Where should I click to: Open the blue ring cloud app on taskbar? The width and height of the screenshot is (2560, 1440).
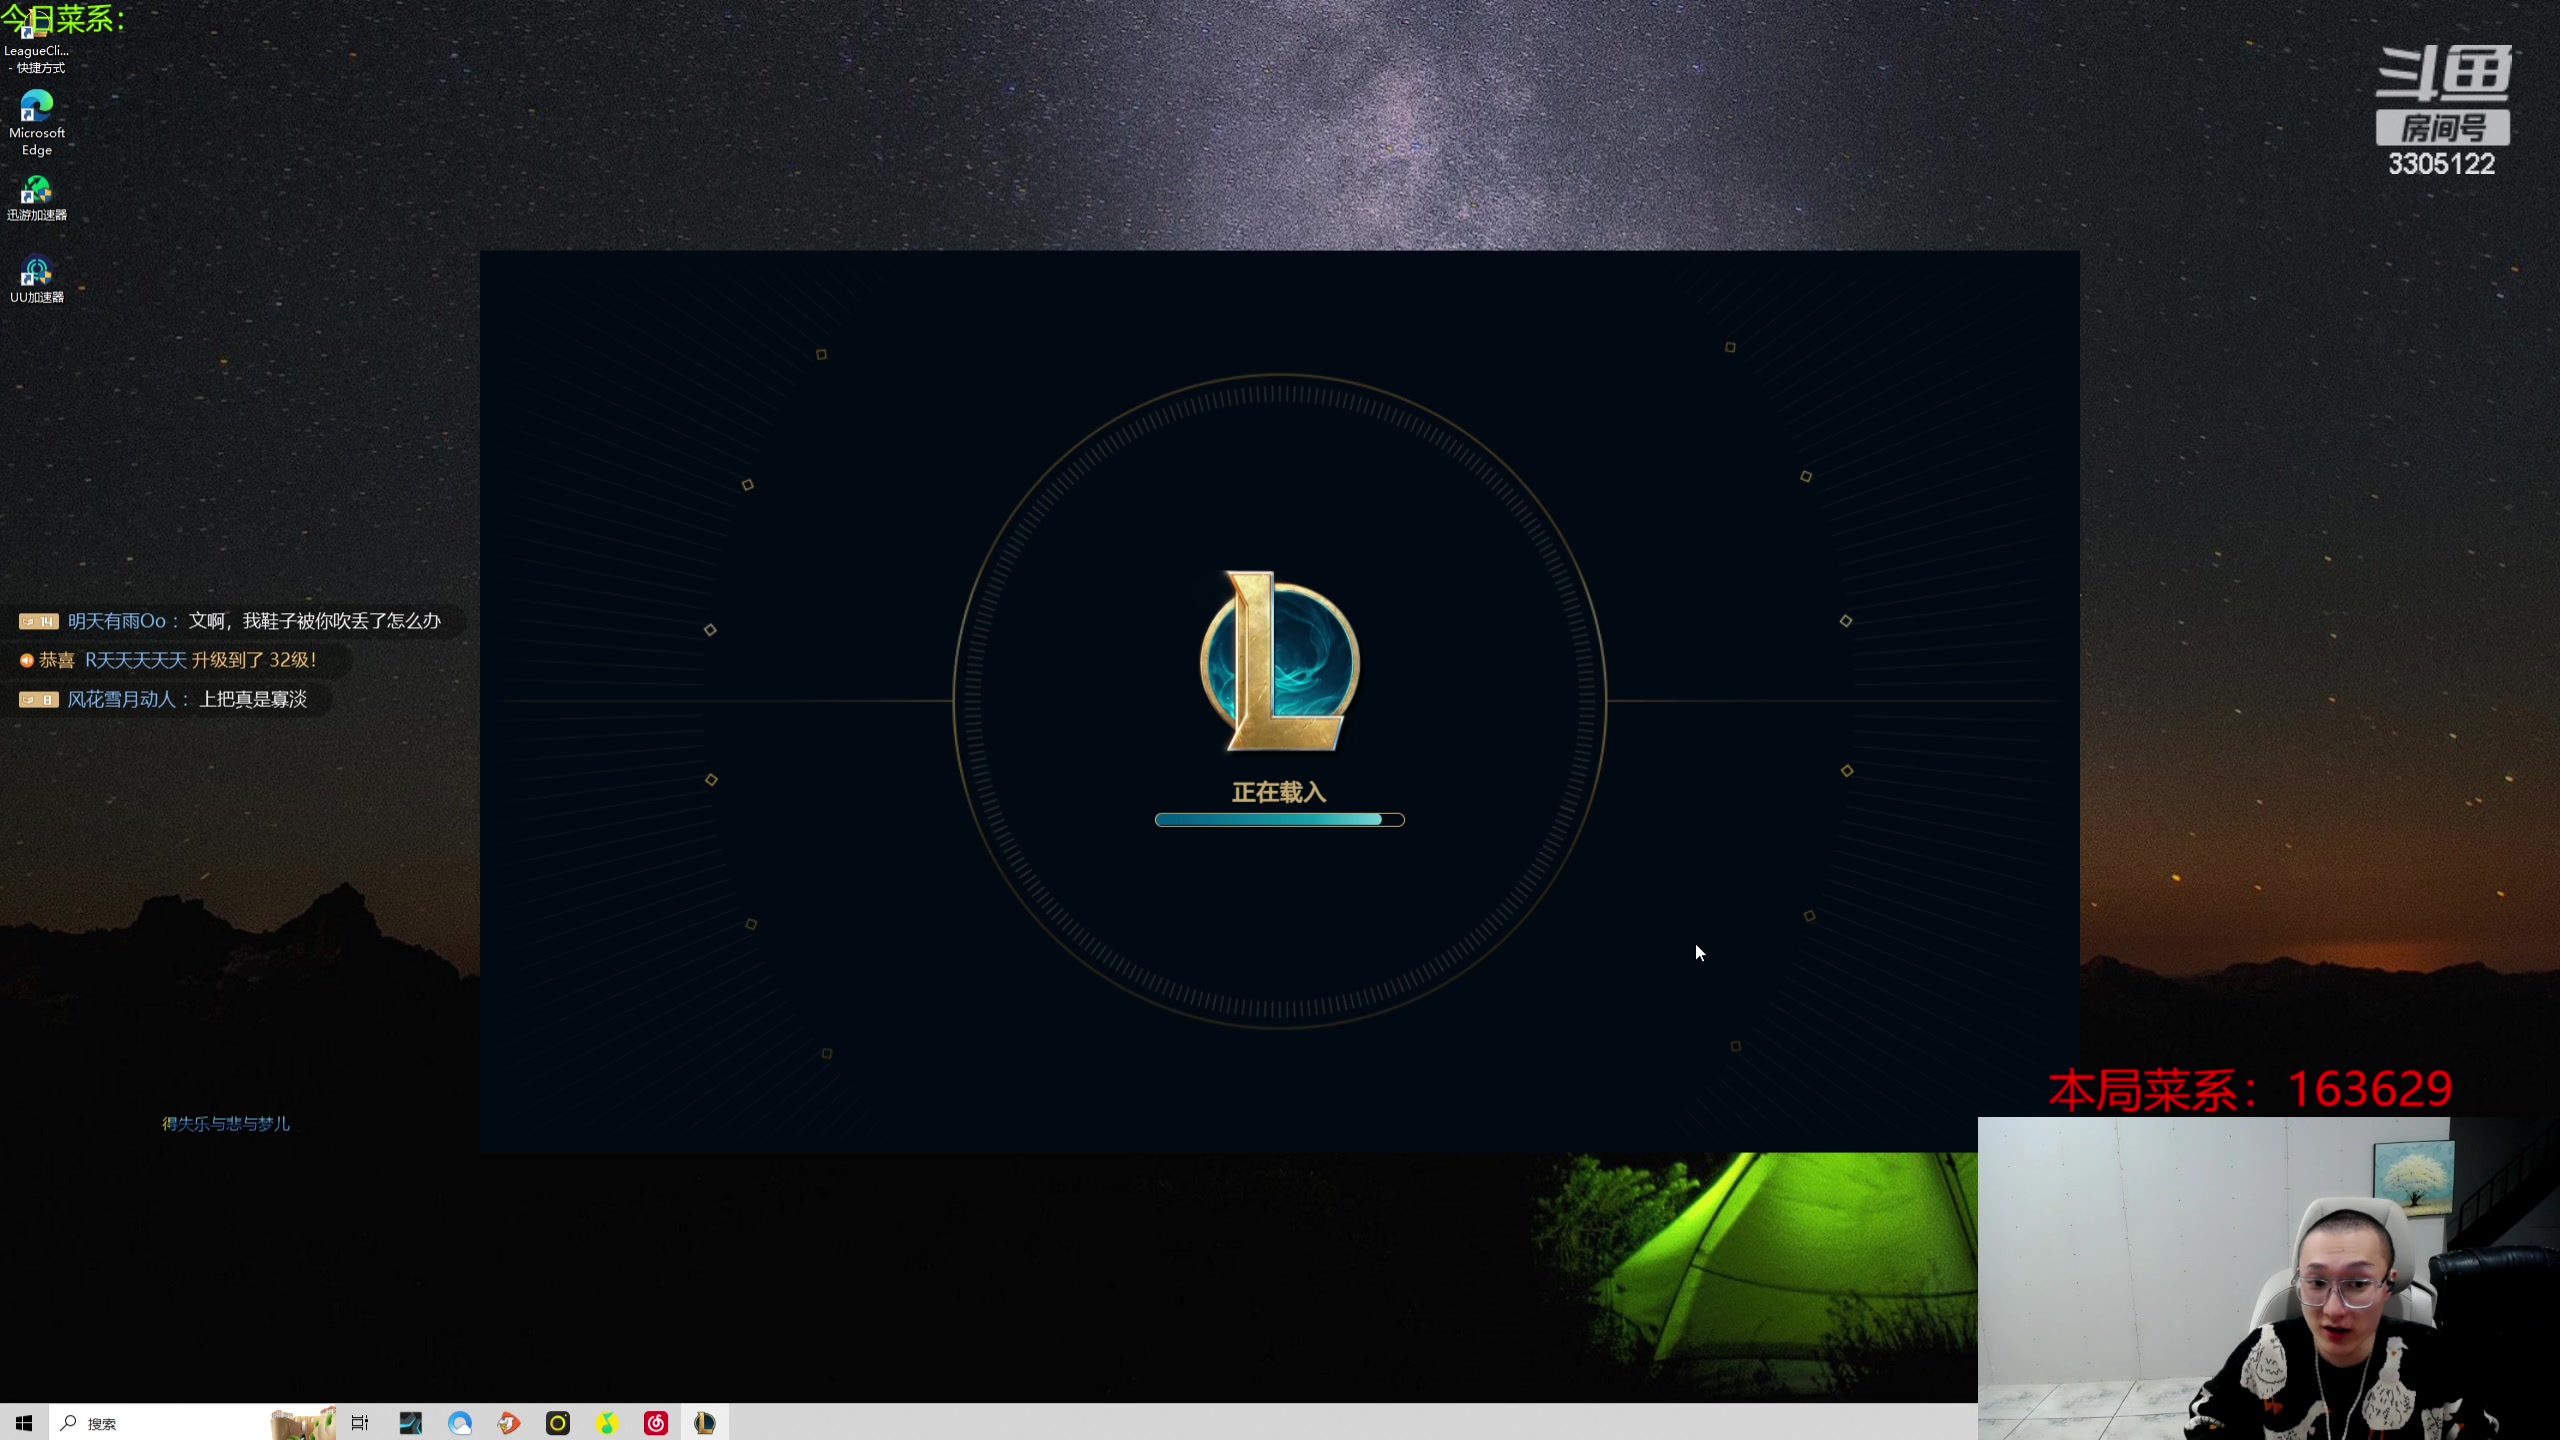point(460,1422)
